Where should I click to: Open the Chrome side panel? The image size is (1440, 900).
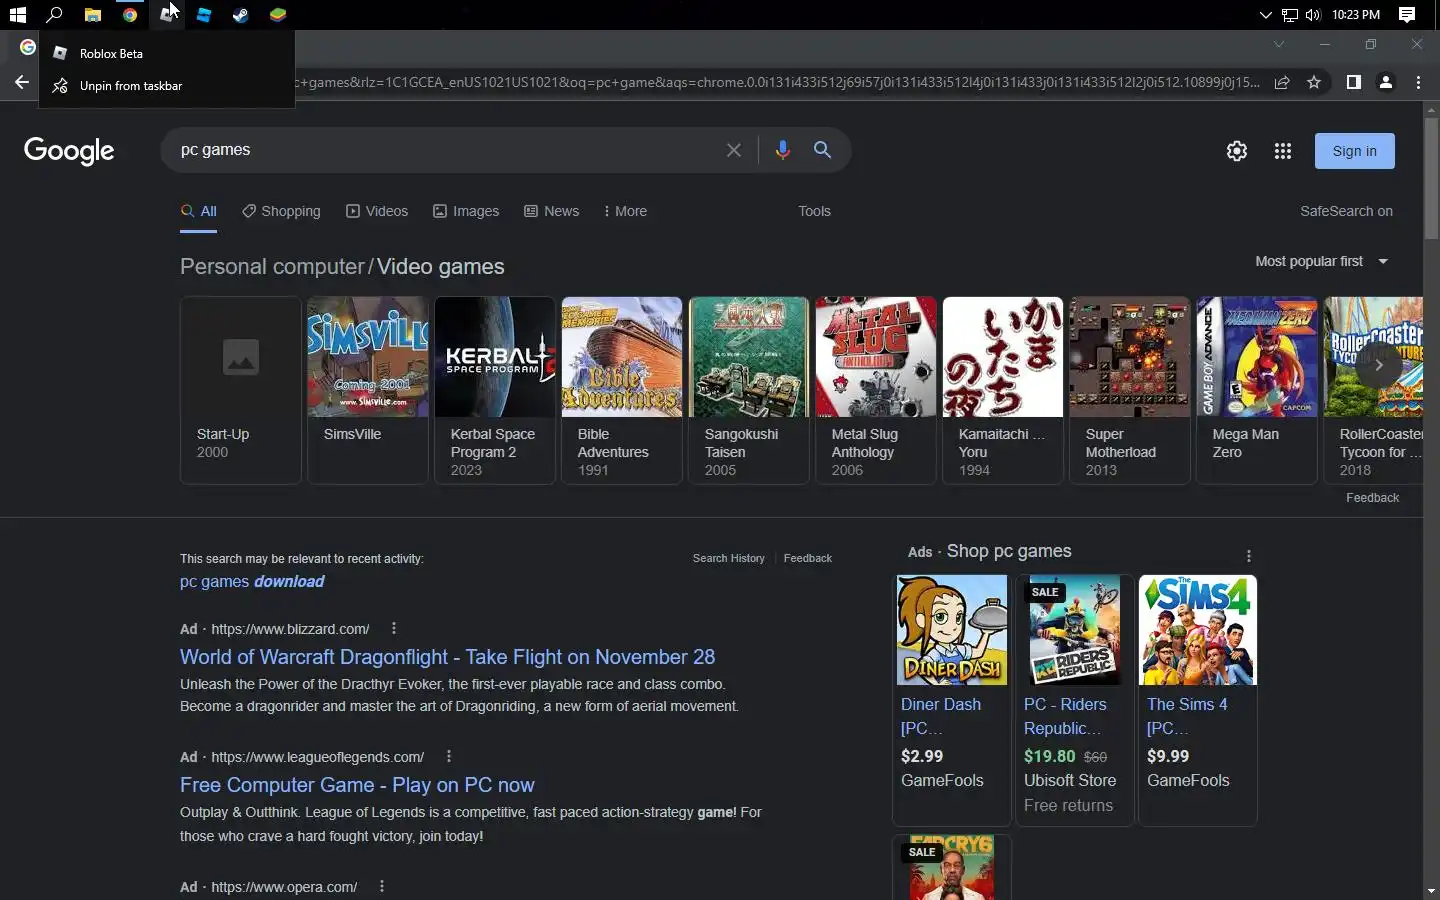1353,83
